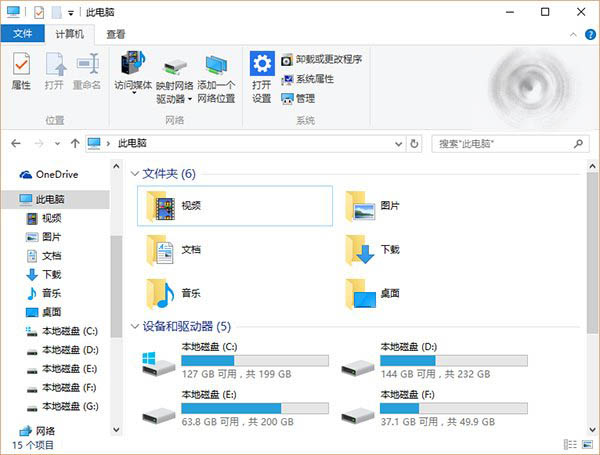Switch to large icons view in status bar
The height and width of the screenshot is (455, 600).
coord(587,444)
